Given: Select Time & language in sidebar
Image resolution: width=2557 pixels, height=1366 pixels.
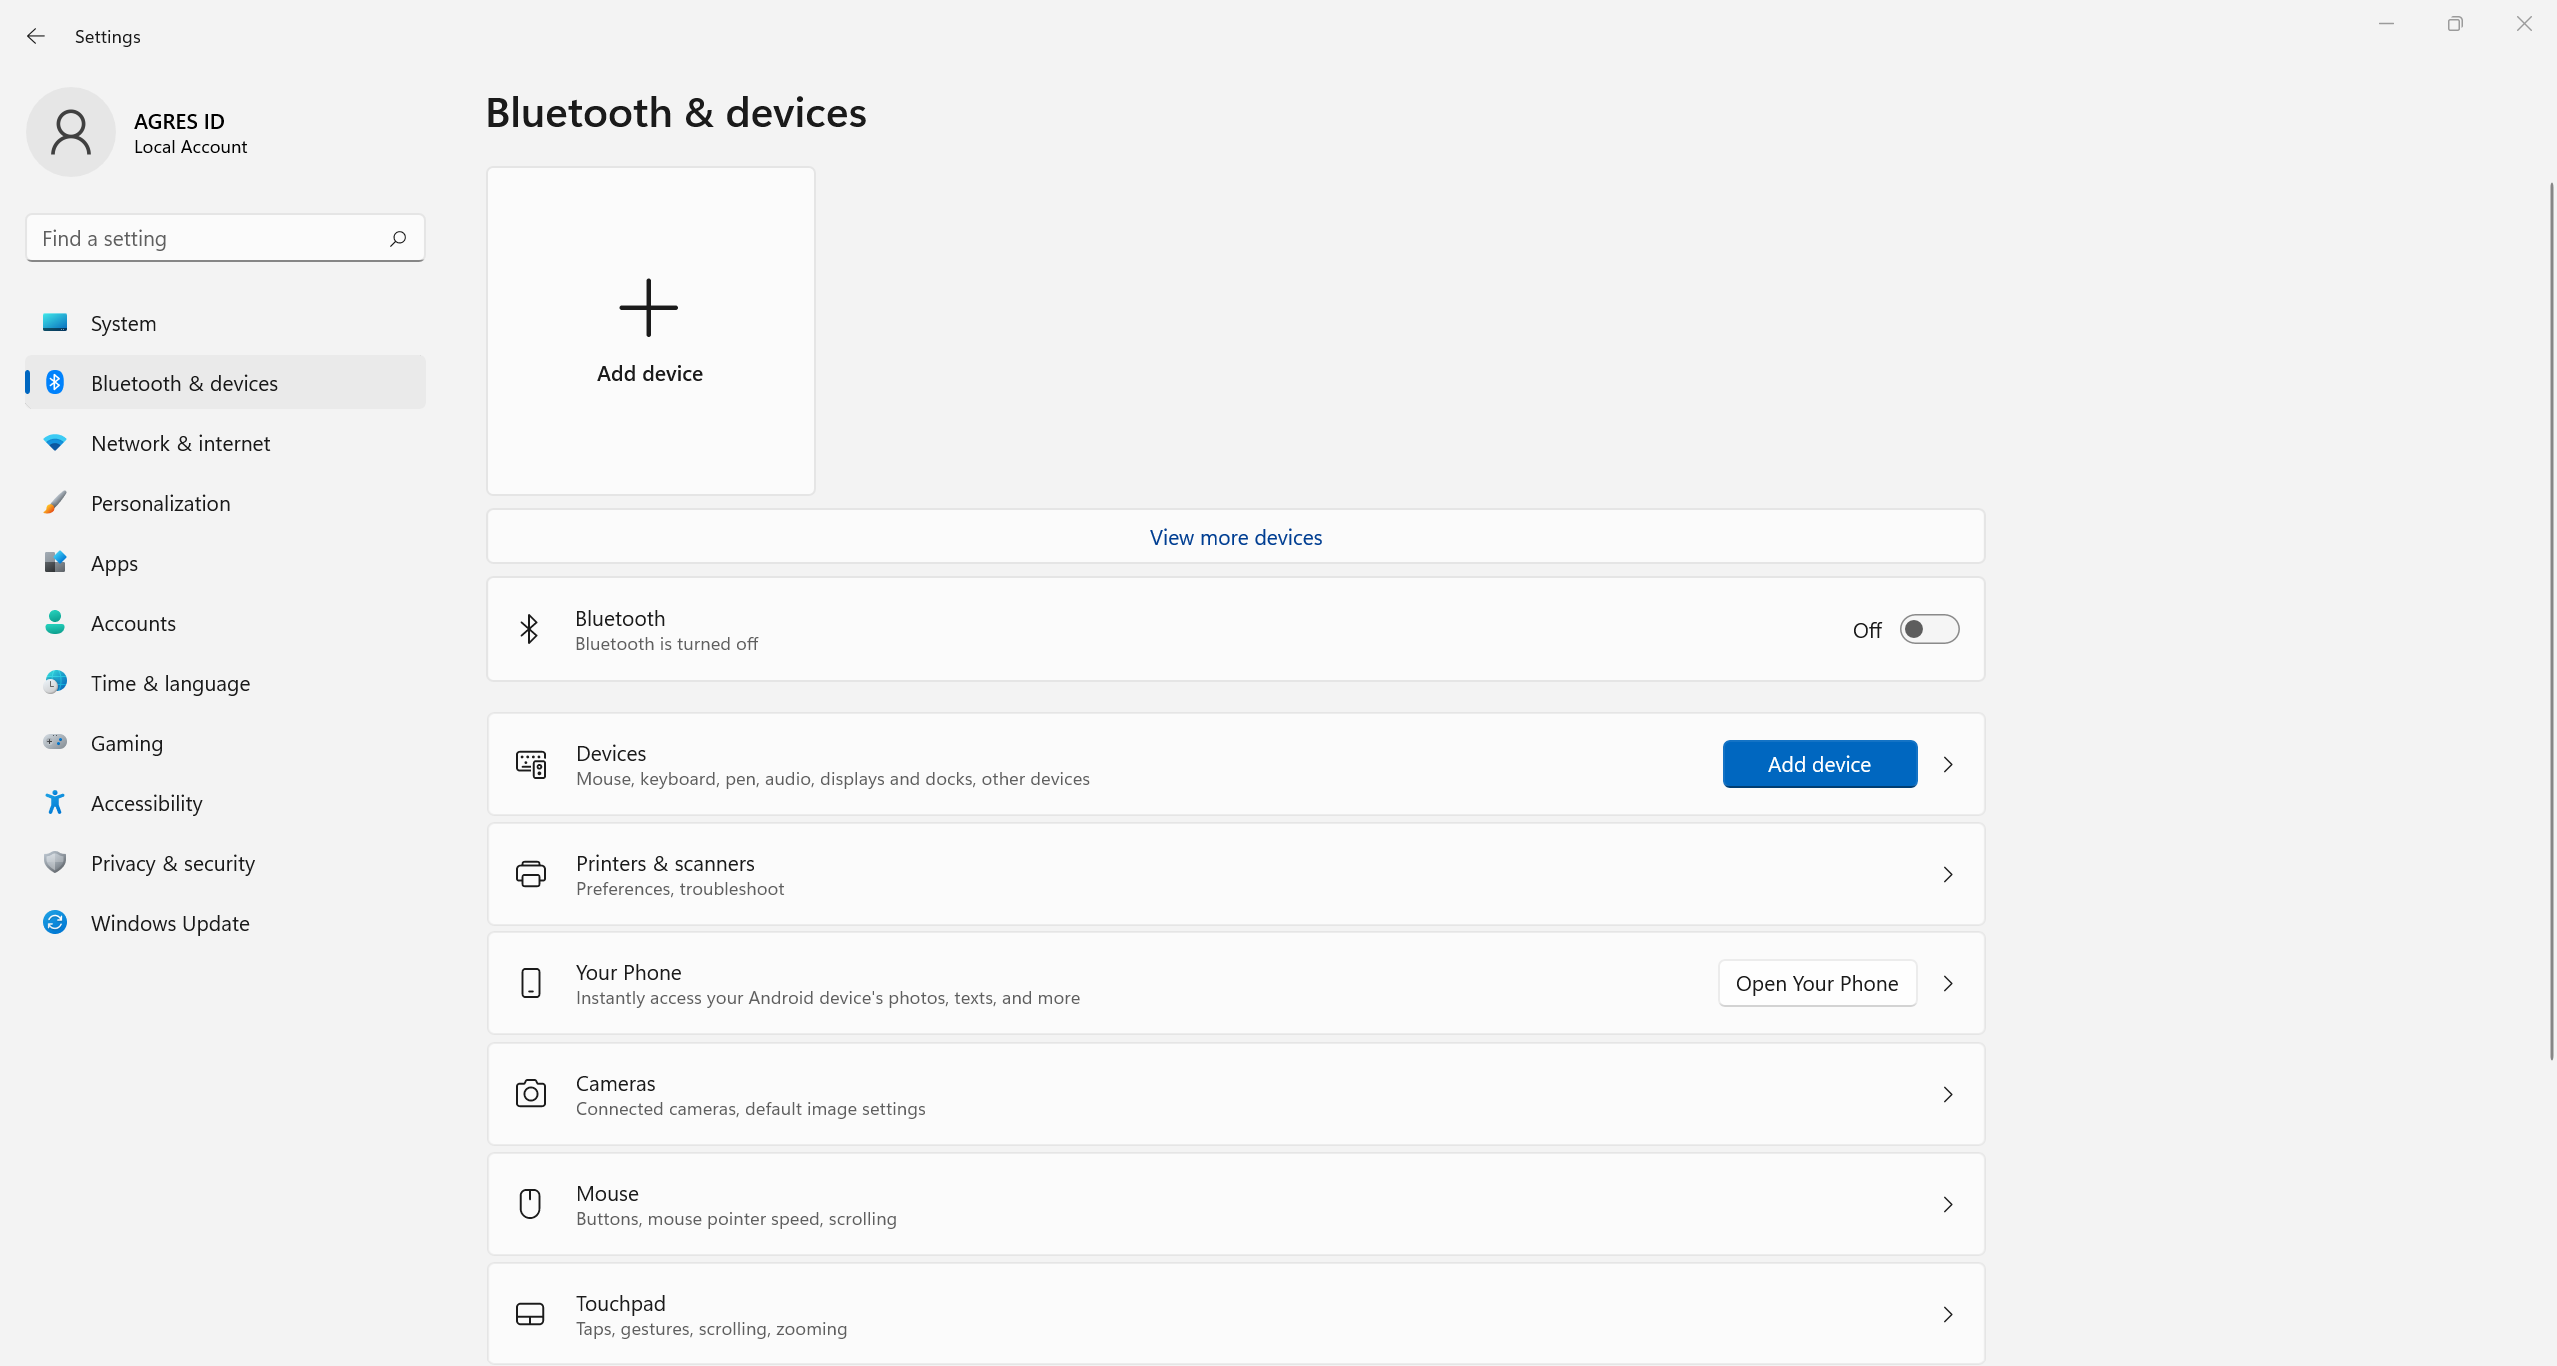Looking at the screenshot, I should pos(170,684).
